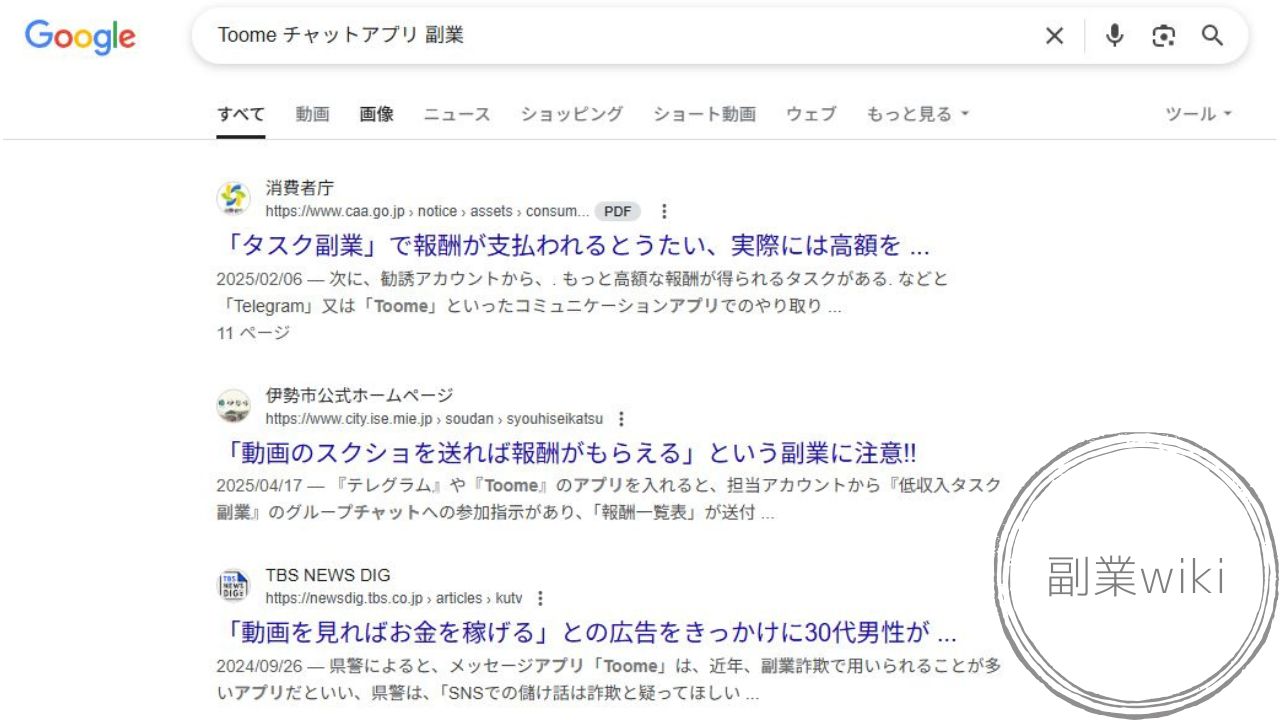Screen dimensions: 1280x720
Task: Switch to the 動画 tab
Action: click(x=312, y=114)
